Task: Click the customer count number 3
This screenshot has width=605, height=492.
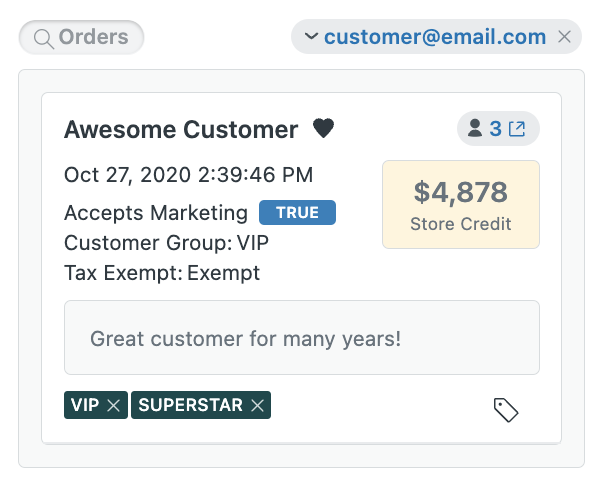Action: click(495, 128)
